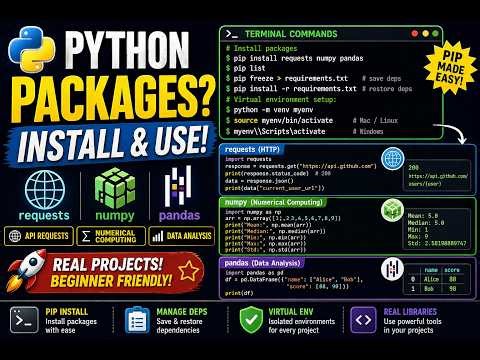Click the 'Median: 5.0' output value
Viewport: 480px width, 360px height.
click(426, 223)
